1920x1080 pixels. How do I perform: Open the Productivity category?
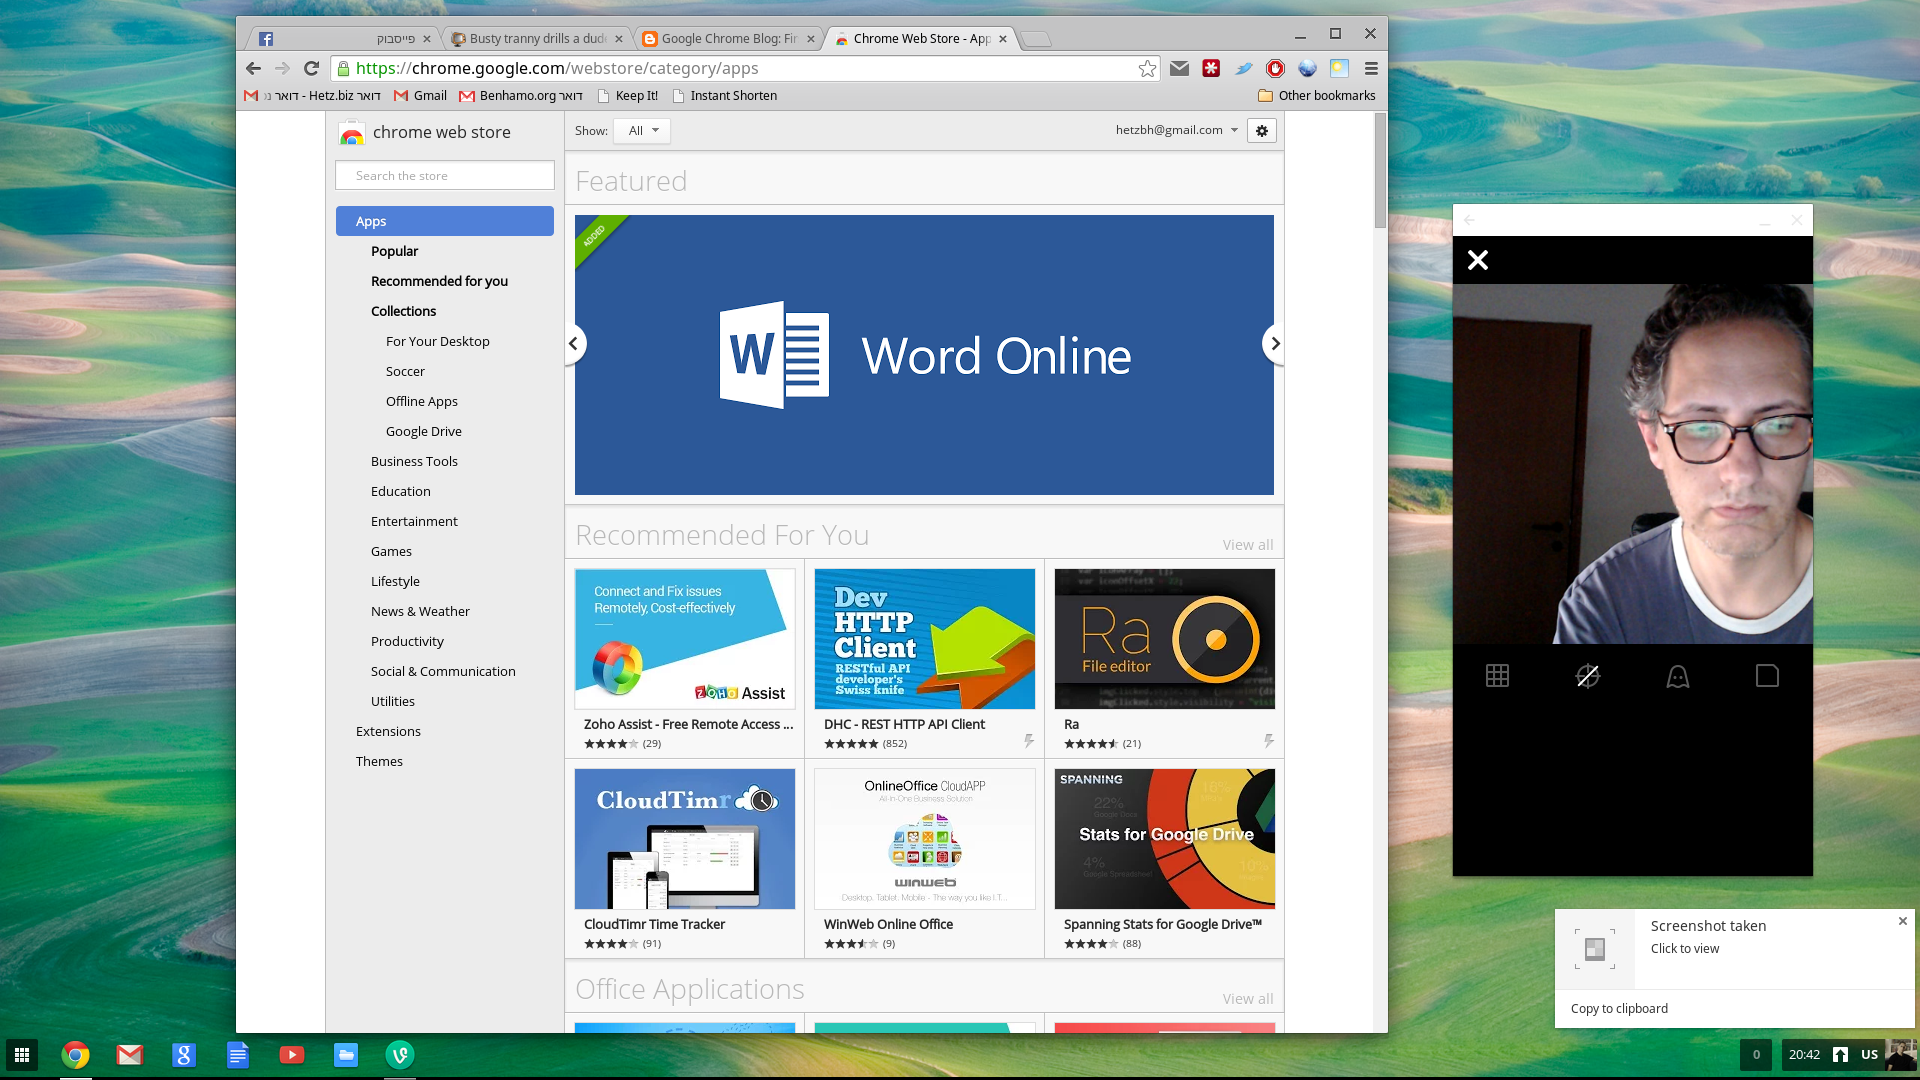click(x=407, y=641)
